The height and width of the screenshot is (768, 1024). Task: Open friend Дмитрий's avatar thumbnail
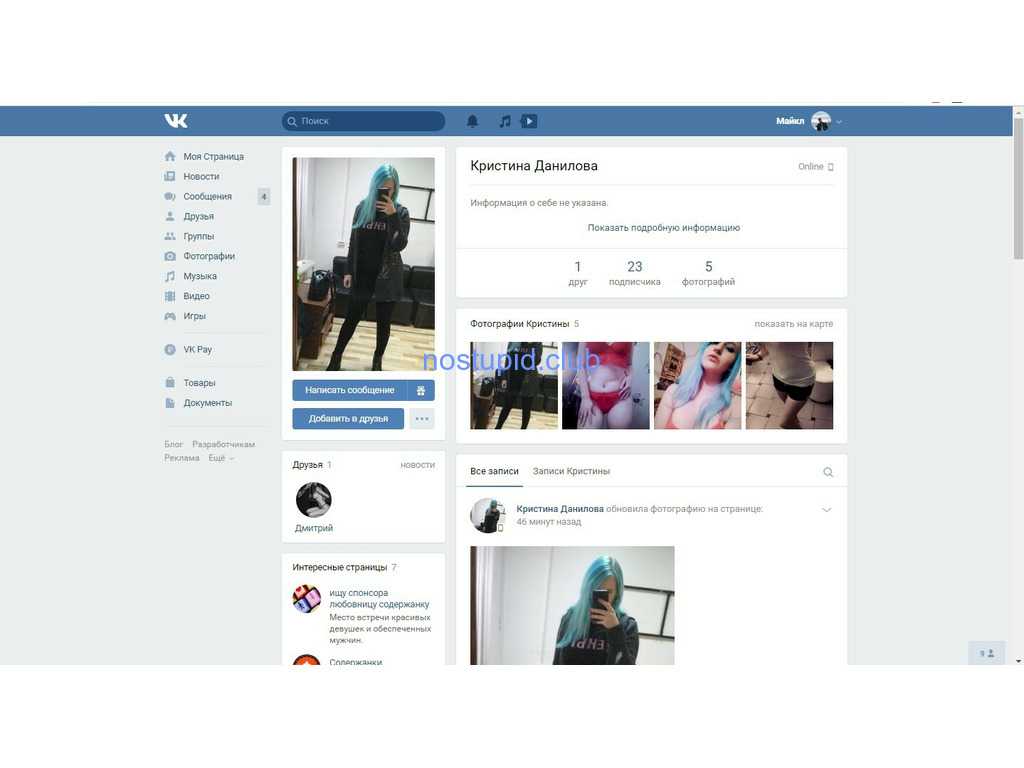[313, 500]
